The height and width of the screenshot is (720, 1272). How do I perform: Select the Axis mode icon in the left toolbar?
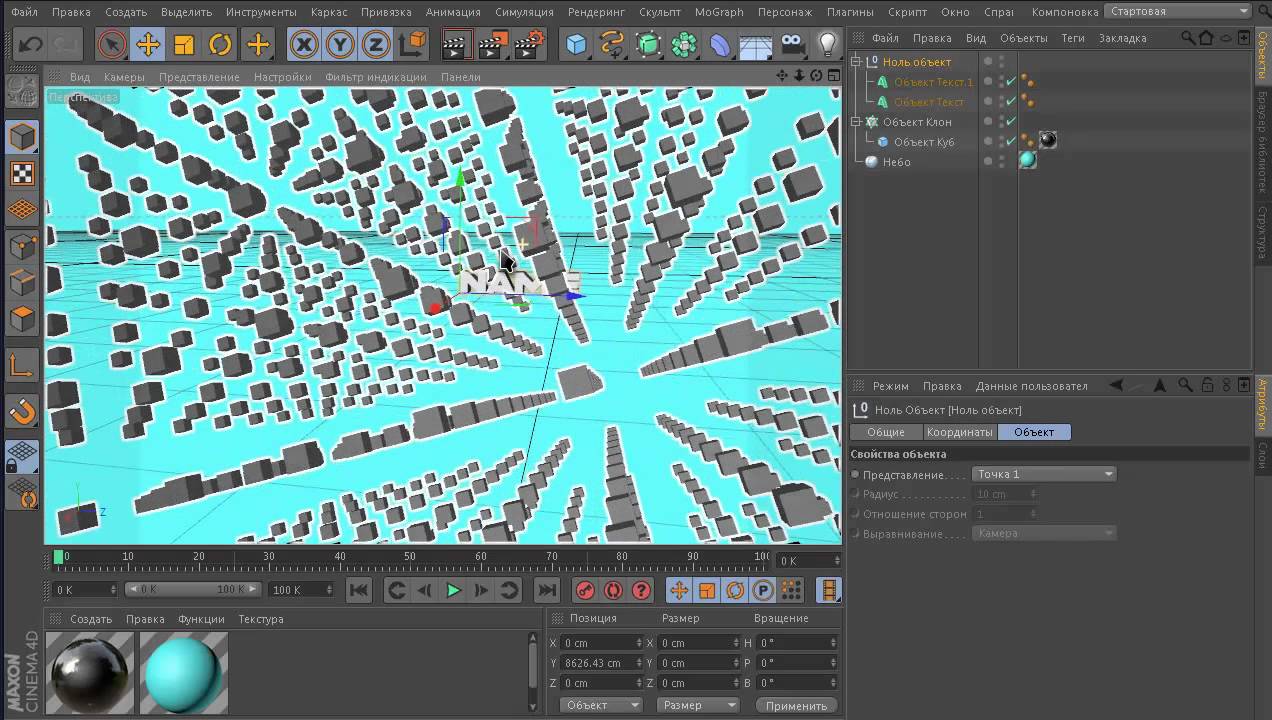pos(22,365)
